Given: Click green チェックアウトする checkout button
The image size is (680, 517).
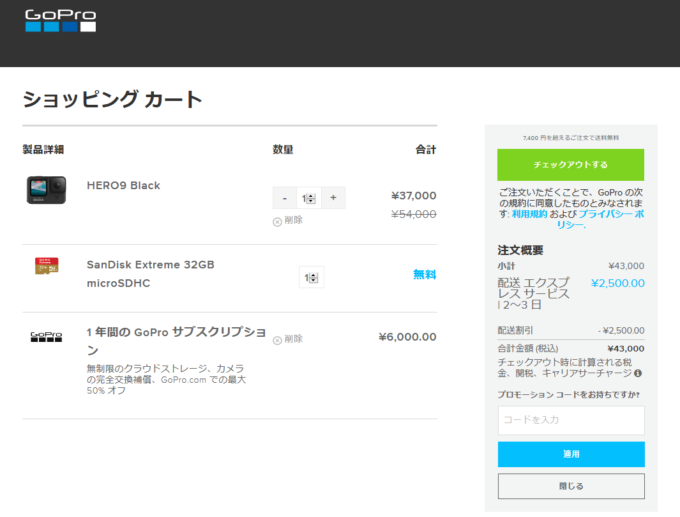Looking at the screenshot, I should tap(570, 165).
